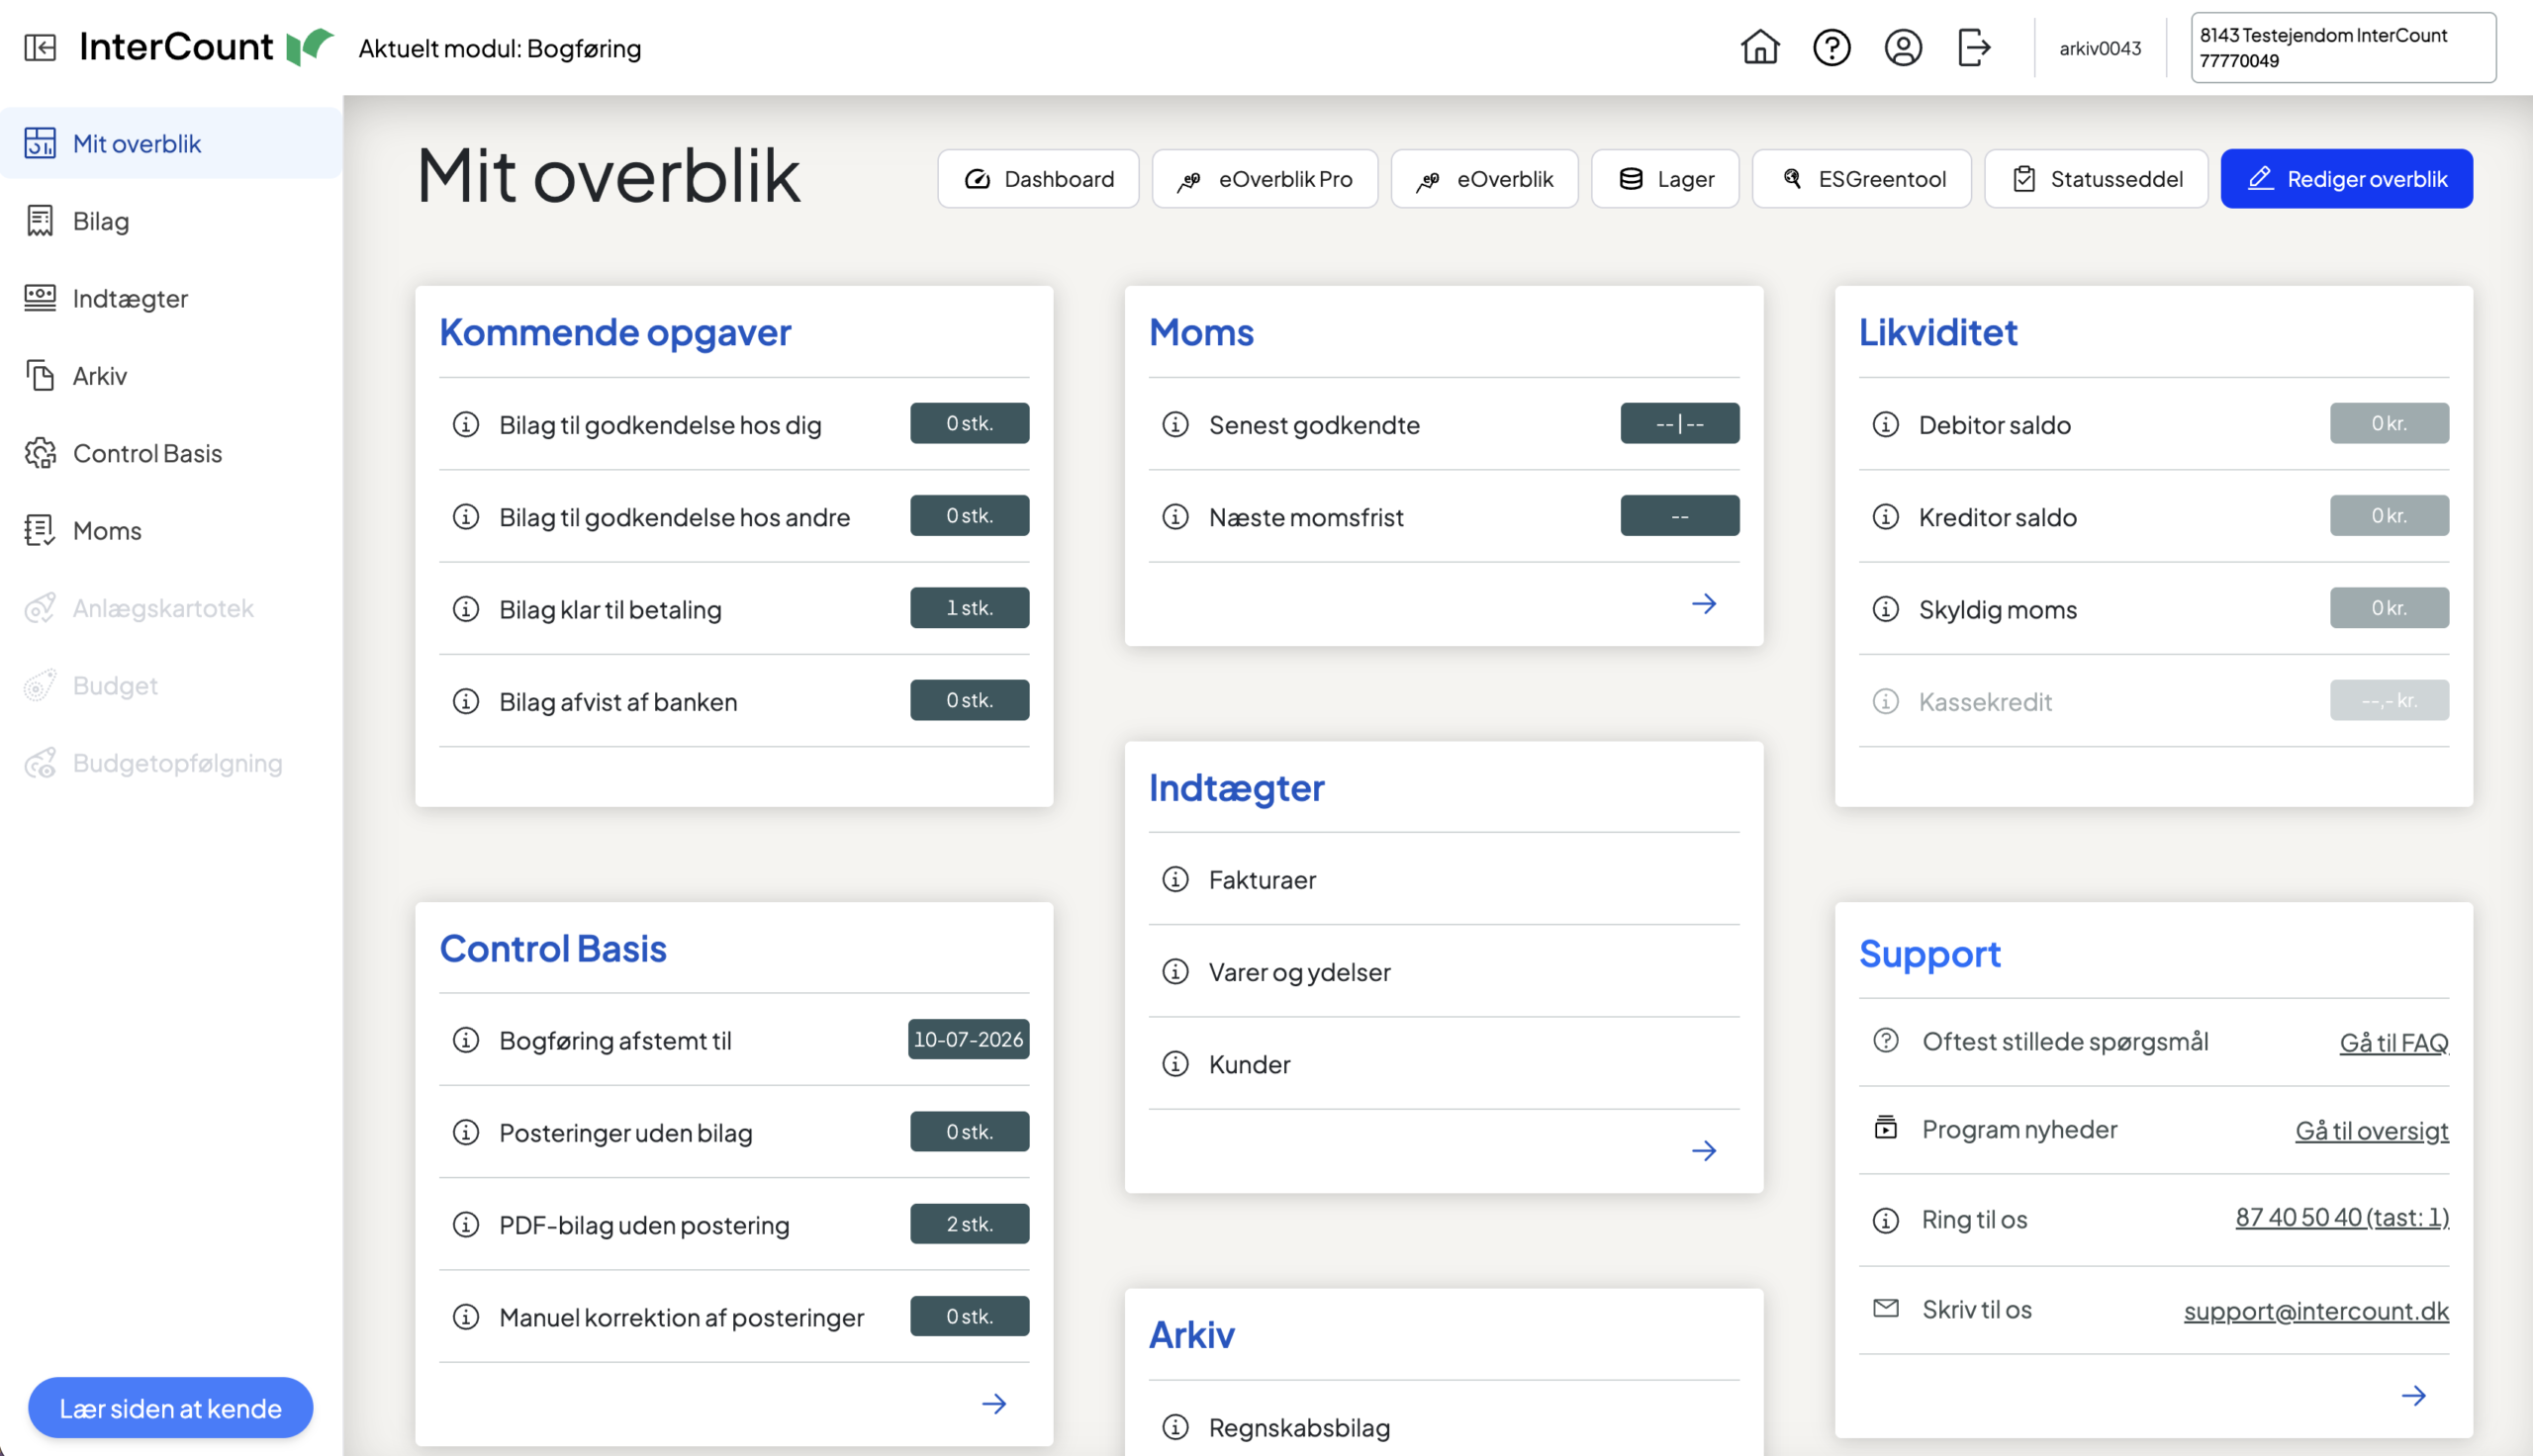Open Indtægter in the sidebar
Viewport: 2533px width, 1456px height.
pyautogui.click(x=171, y=298)
